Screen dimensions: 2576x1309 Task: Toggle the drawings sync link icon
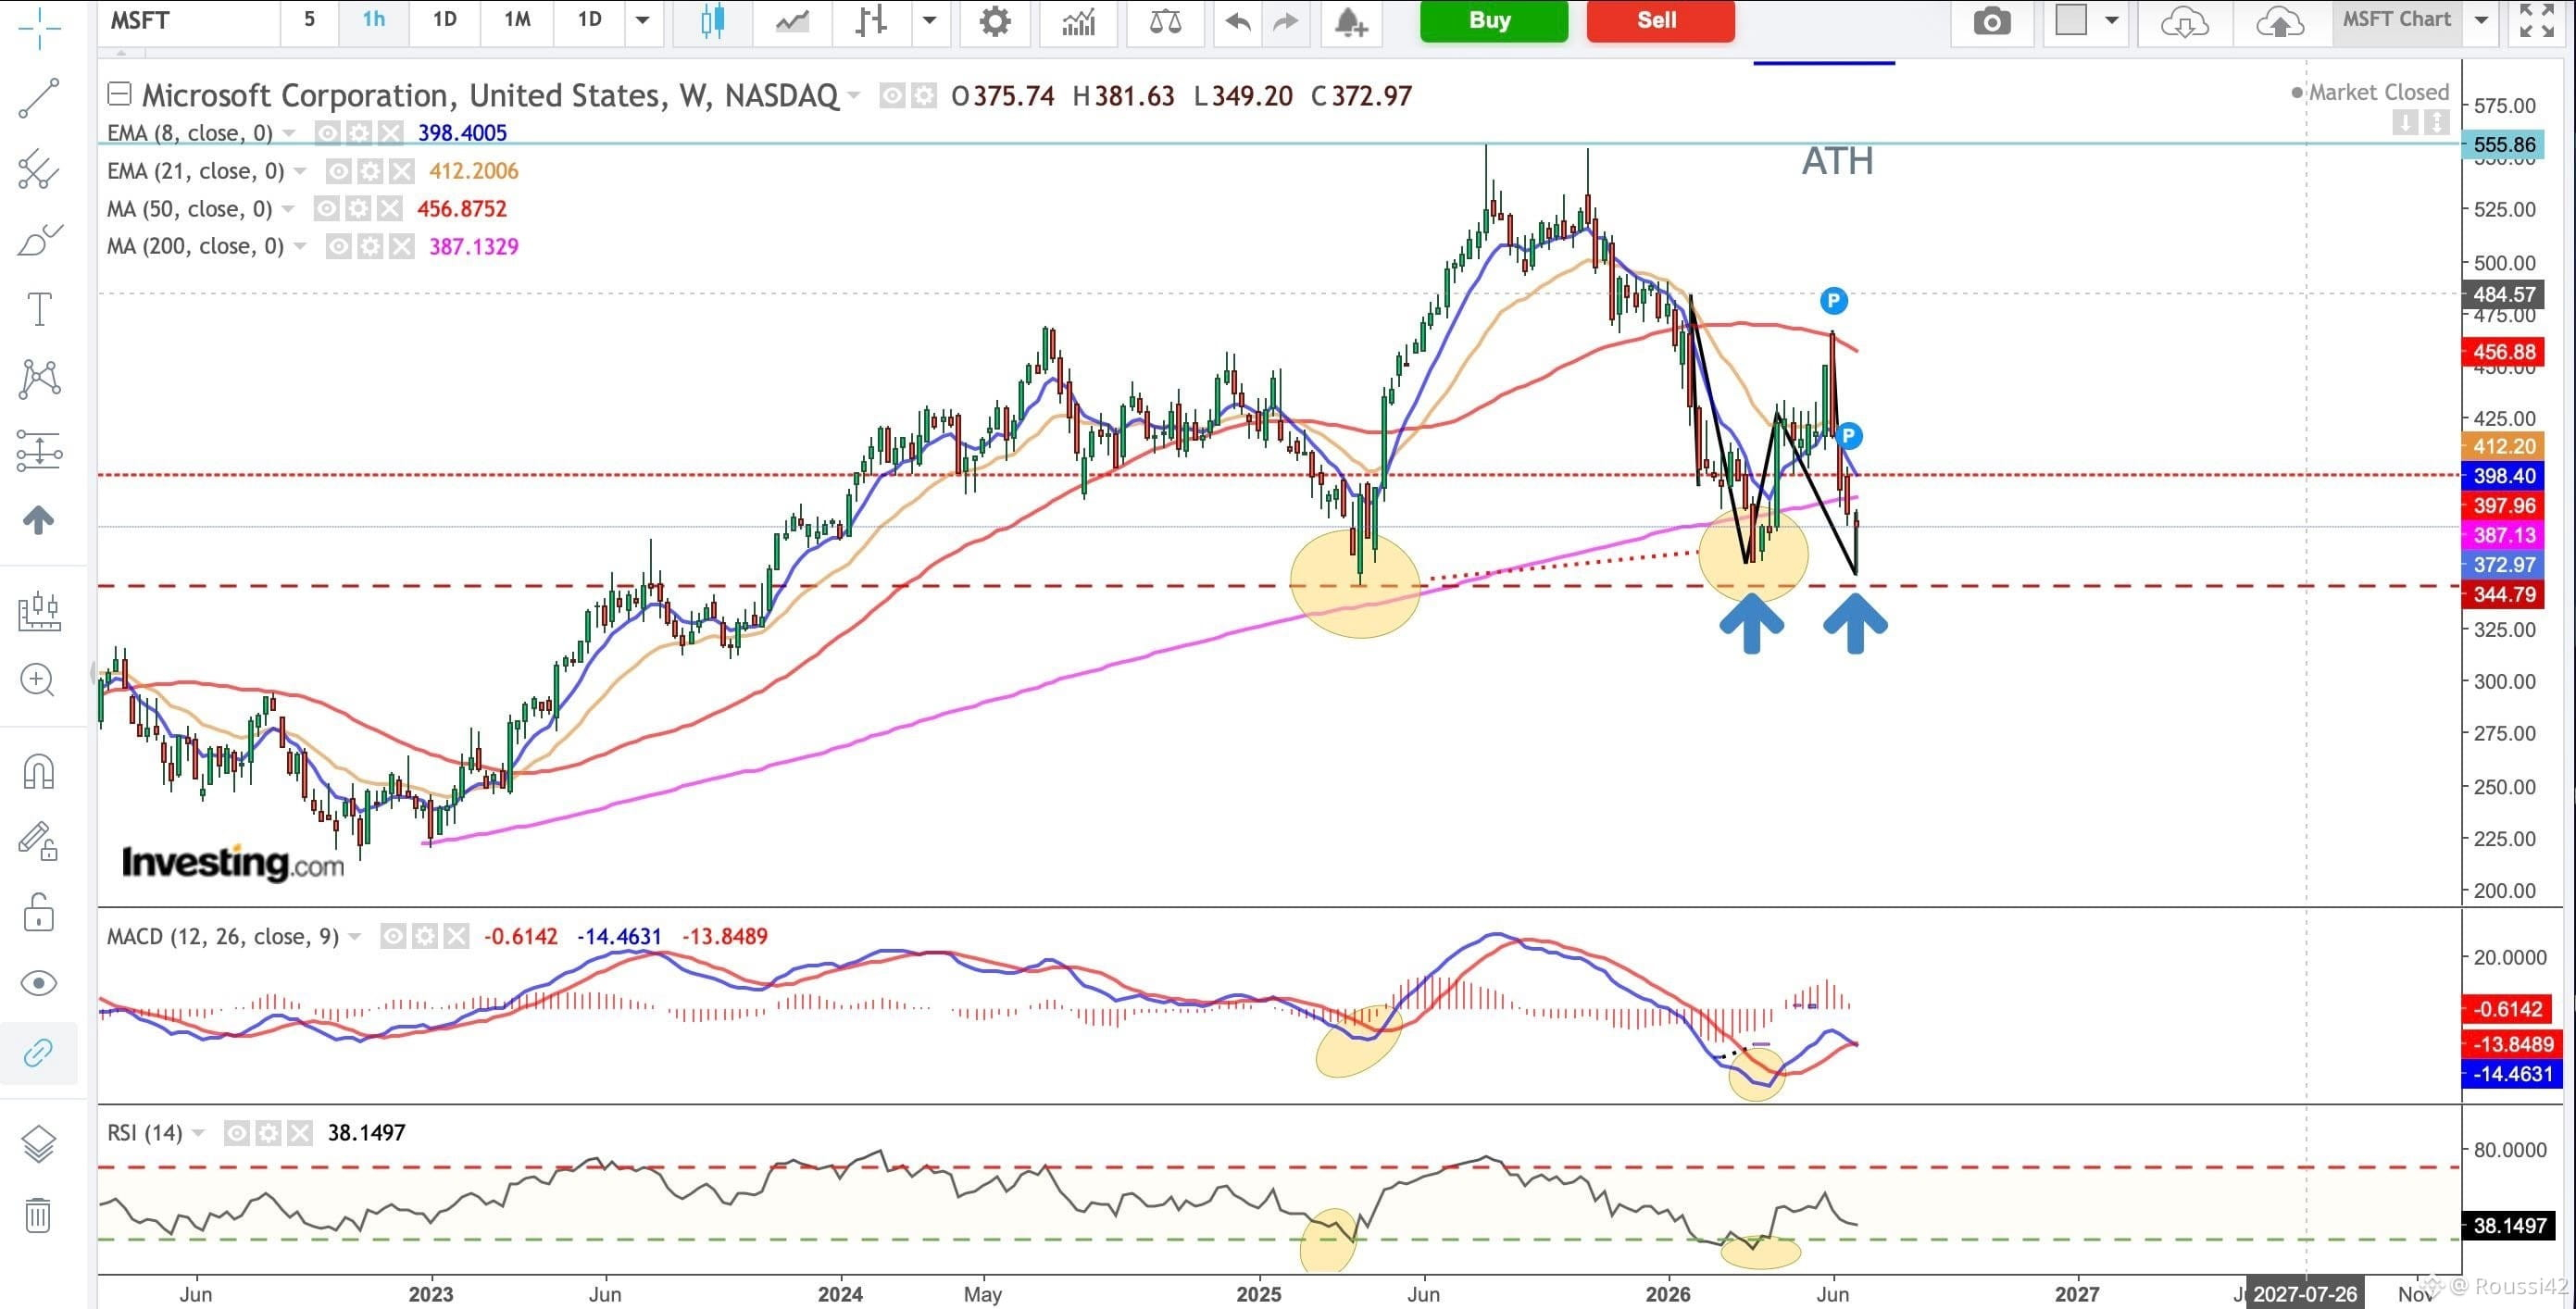click(x=39, y=1053)
